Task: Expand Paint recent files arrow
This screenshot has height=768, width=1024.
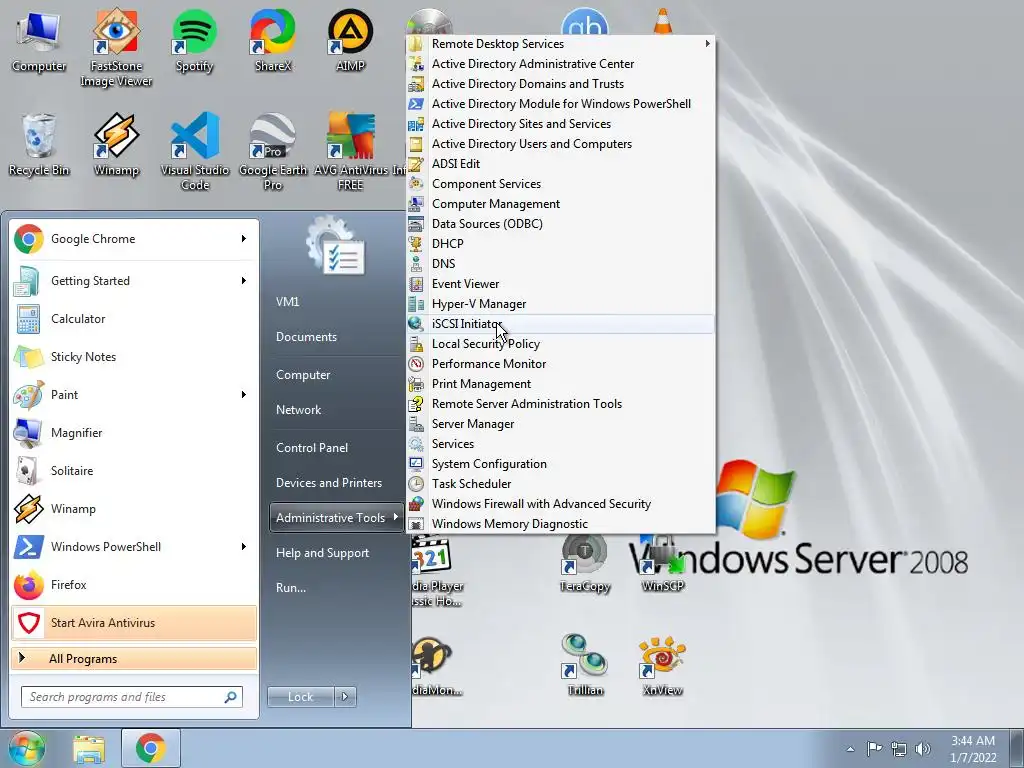Action: coord(244,394)
